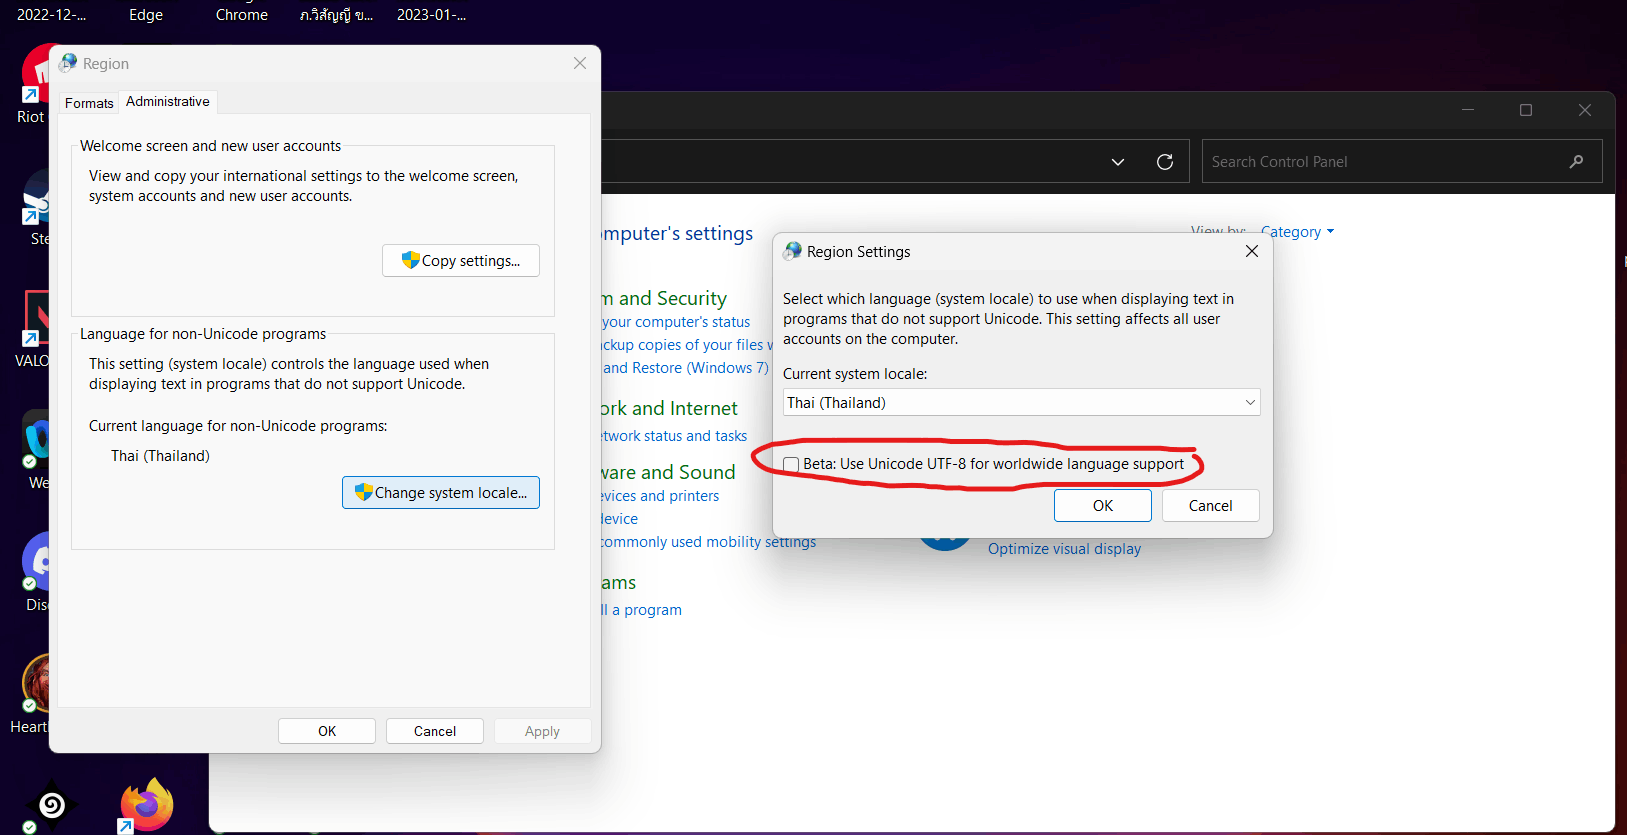Open commonly used mobility settings link
Image resolution: width=1627 pixels, height=835 pixels.
[x=708, y=541]
